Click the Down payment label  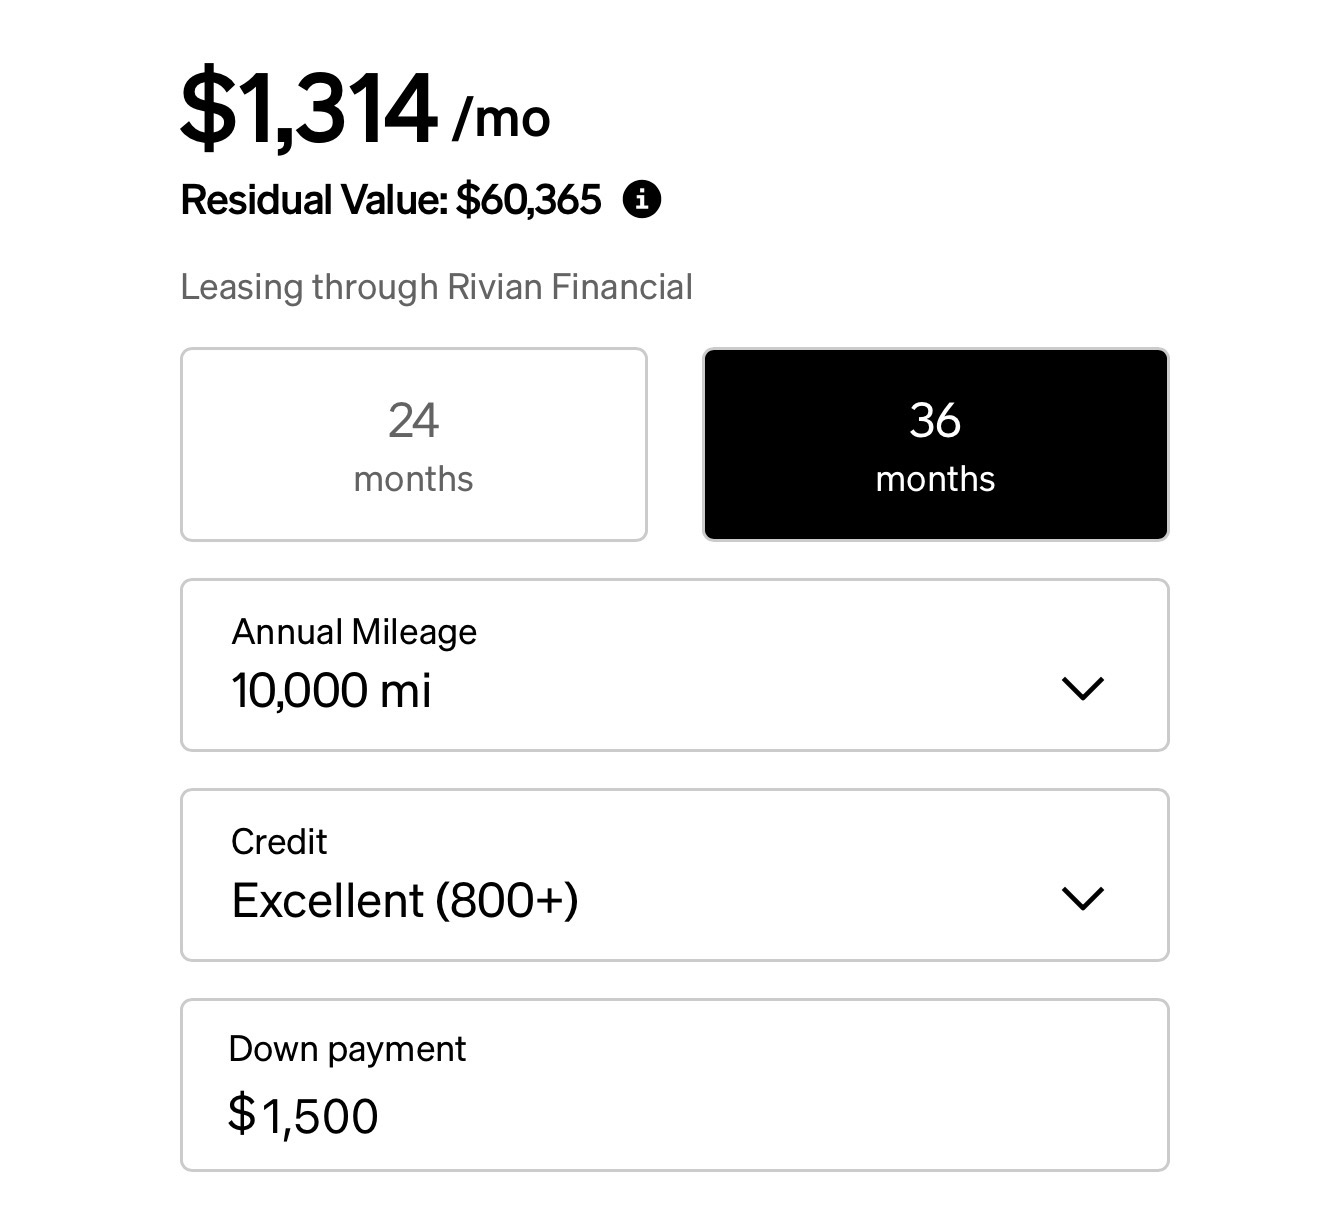click(347, 1049)
